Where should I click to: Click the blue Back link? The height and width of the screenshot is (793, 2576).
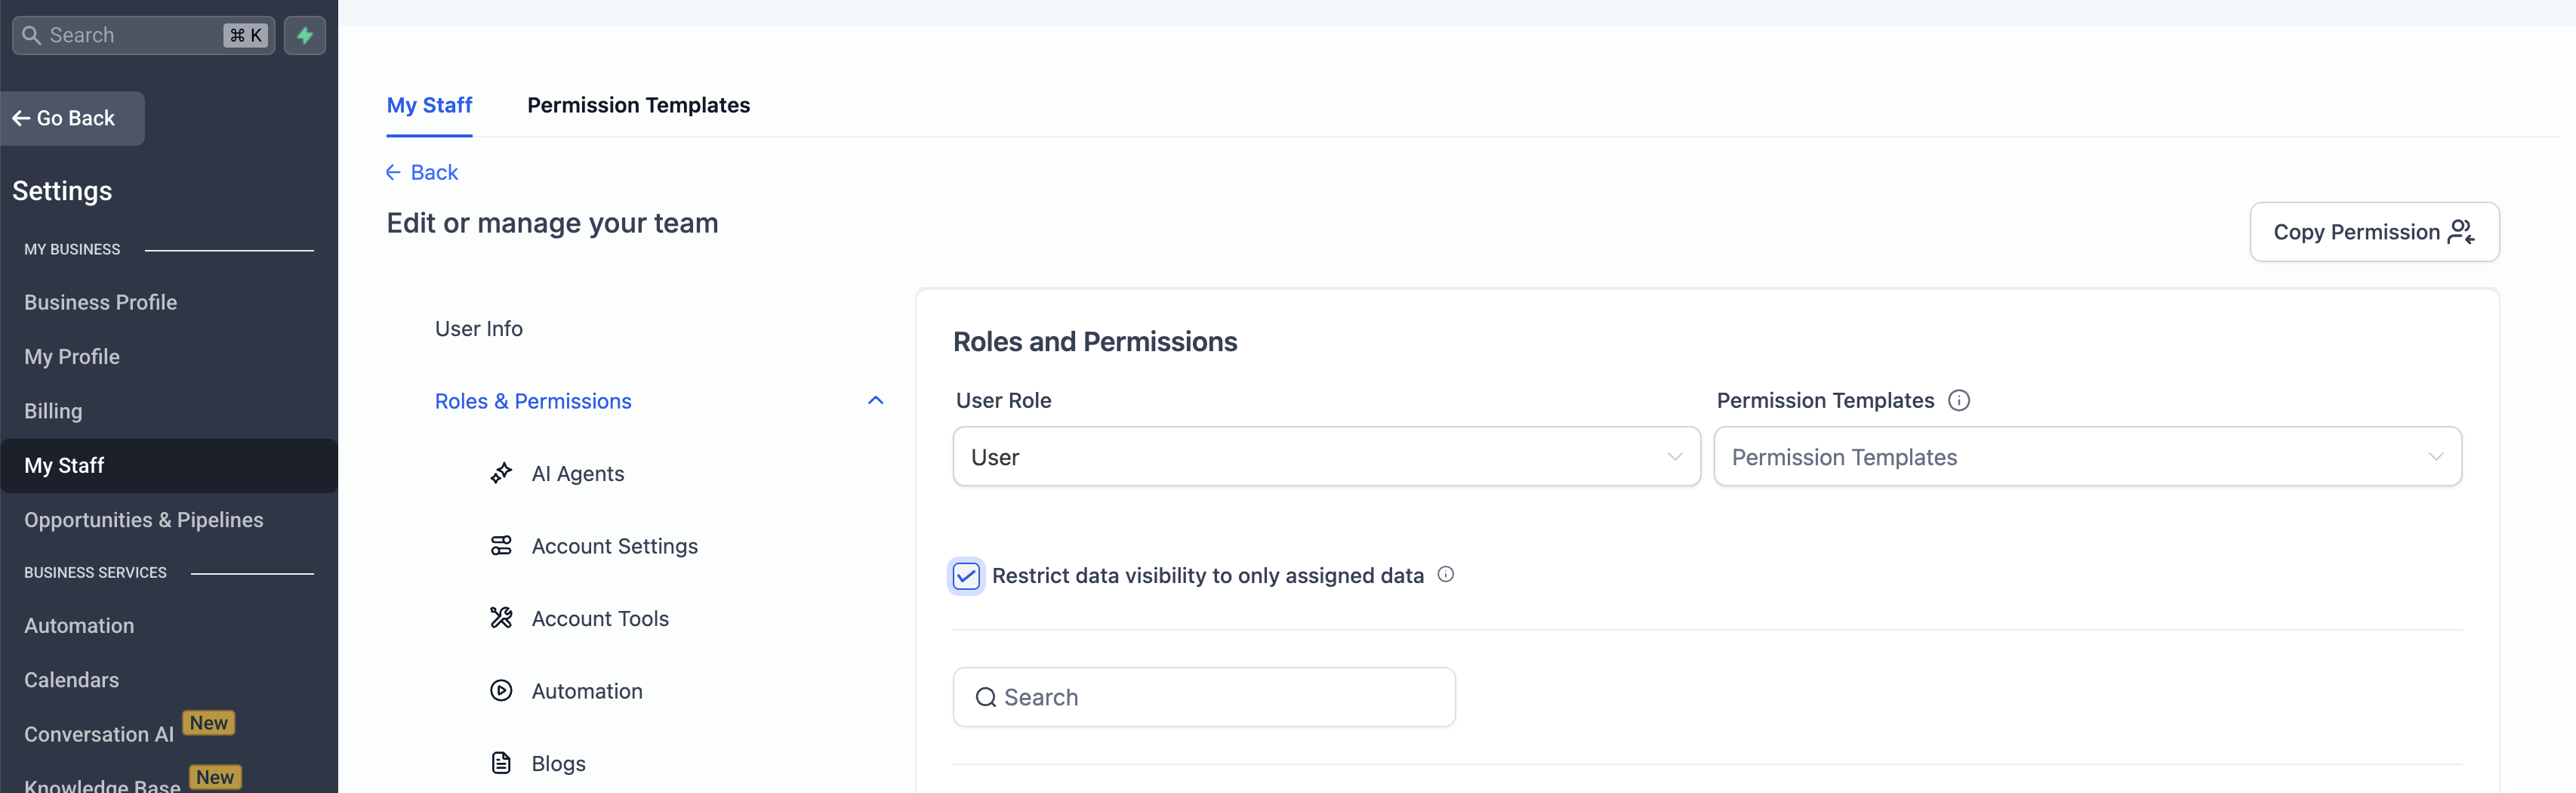(422, 173)
